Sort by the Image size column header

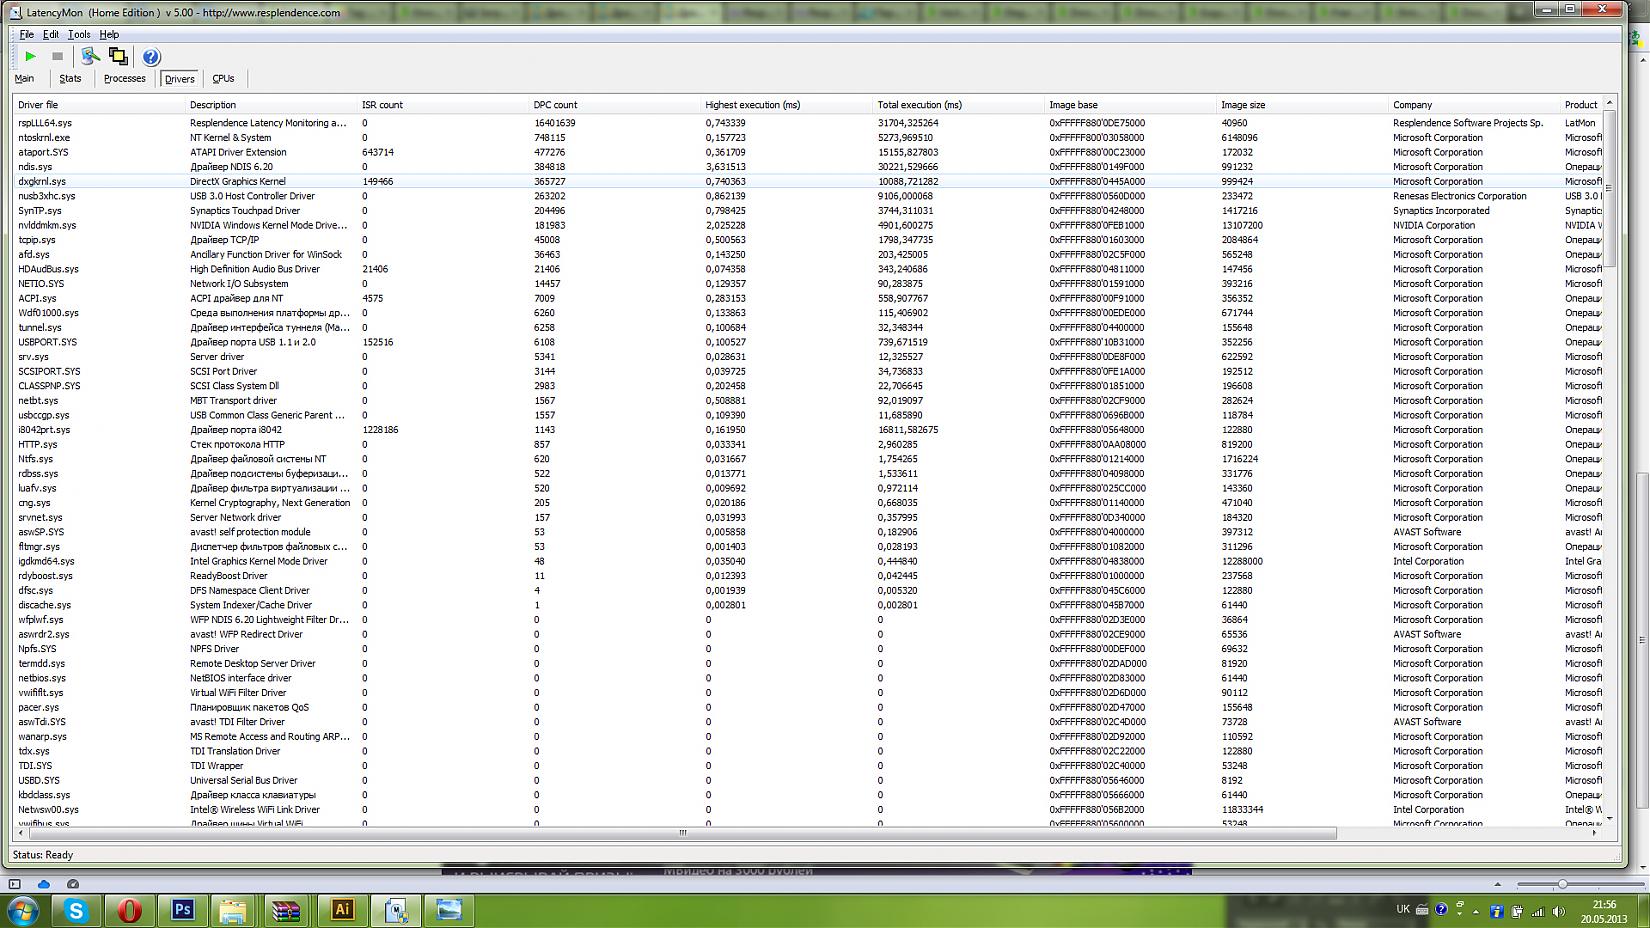pyautogui.click(x=1304, y=104)
